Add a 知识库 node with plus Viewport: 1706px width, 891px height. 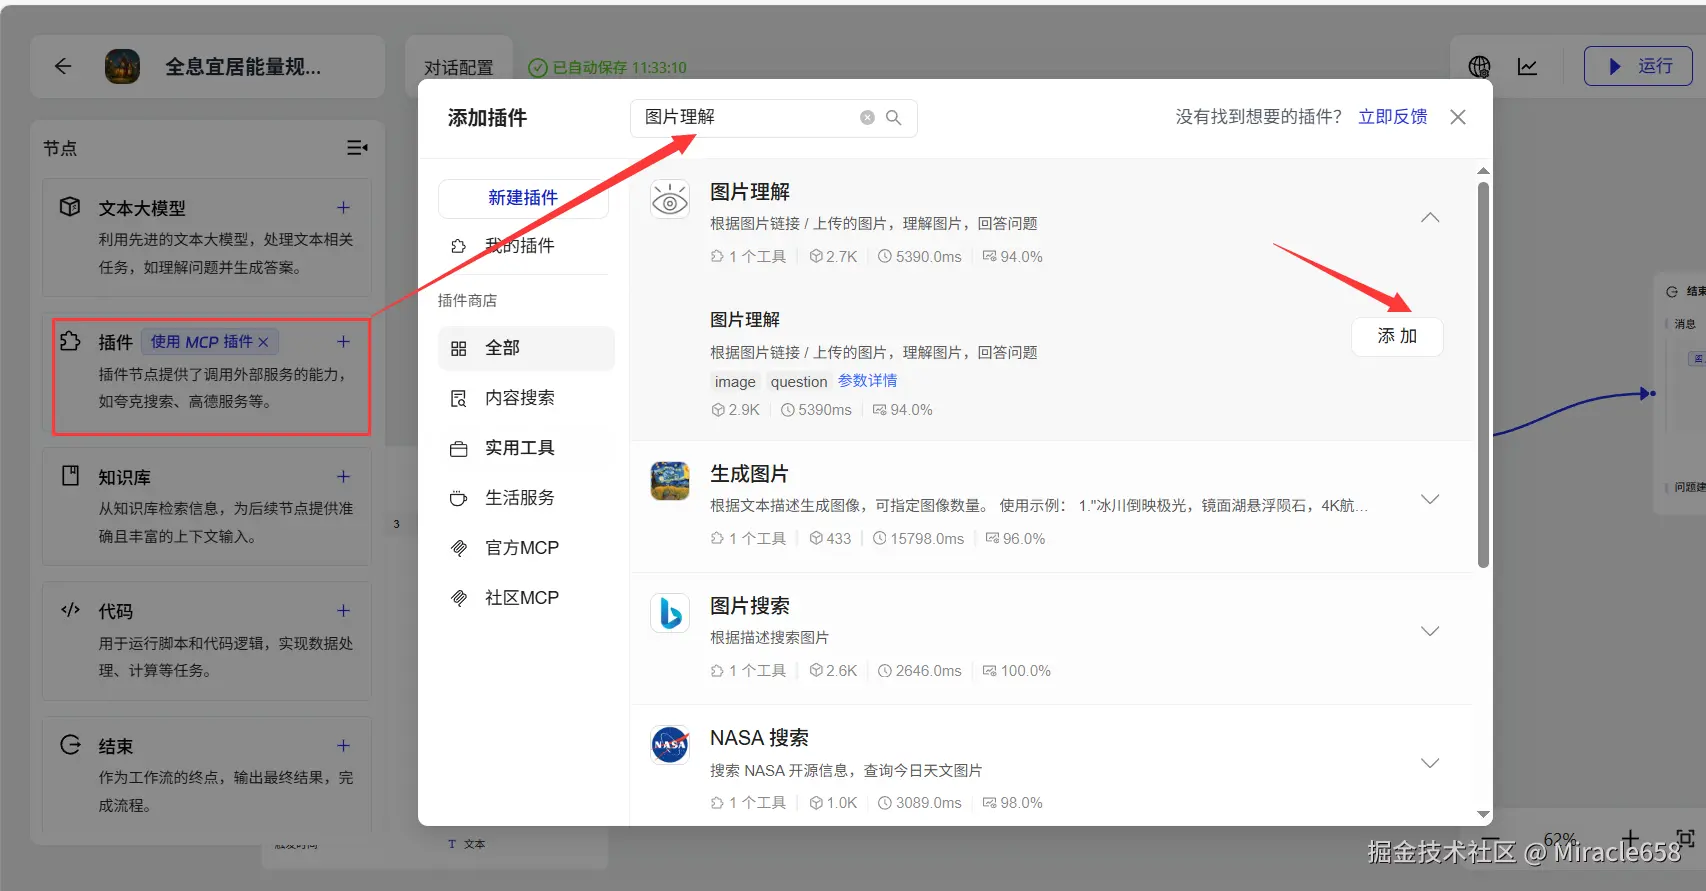pyautogui.click(x=343, y=477)
